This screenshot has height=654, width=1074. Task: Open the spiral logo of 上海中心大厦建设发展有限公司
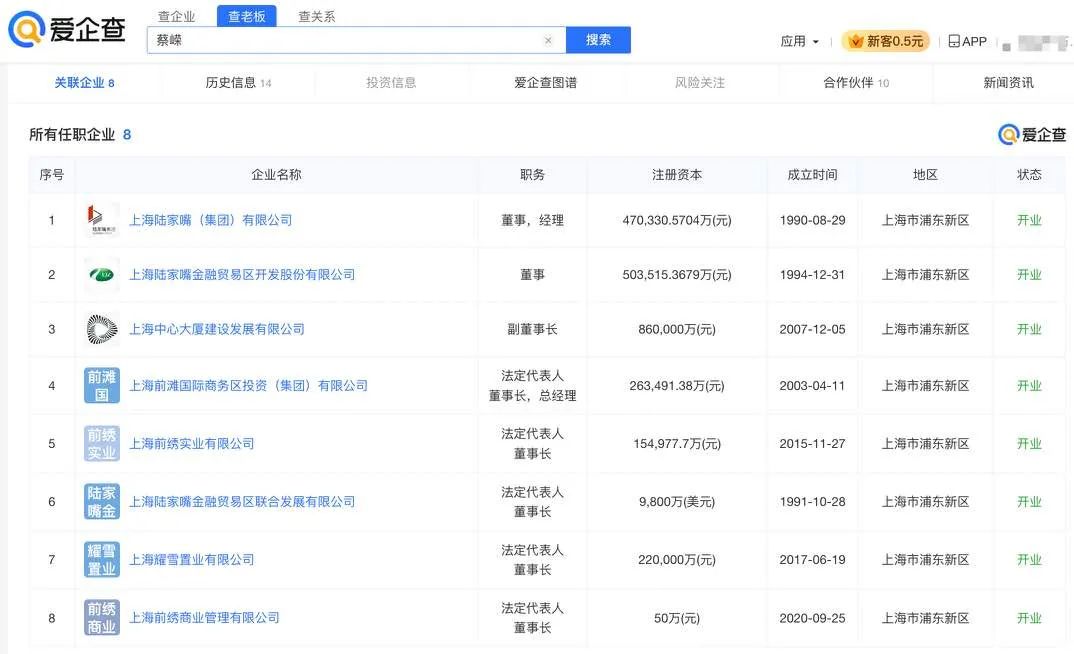(102, 329)
